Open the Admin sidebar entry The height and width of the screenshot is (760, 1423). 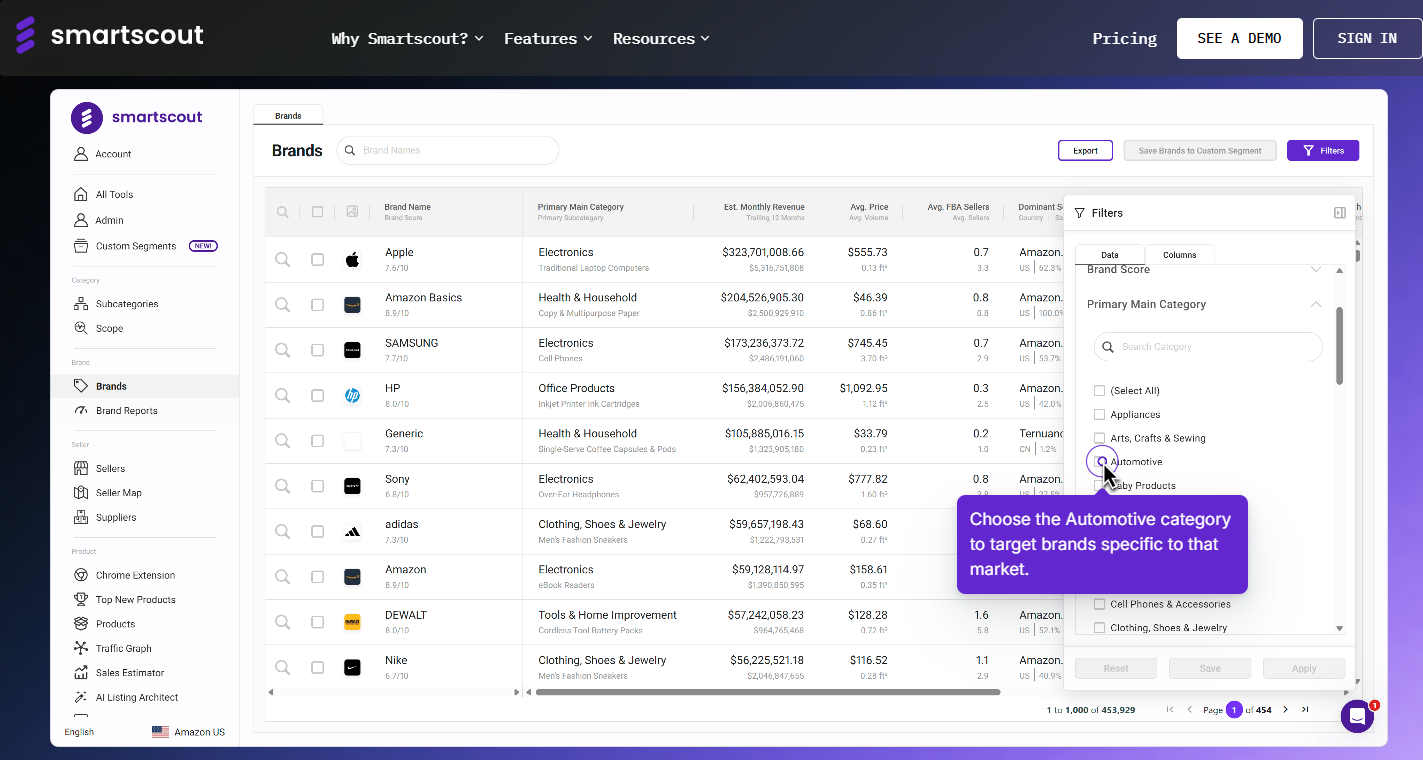[x=109, y=220]
